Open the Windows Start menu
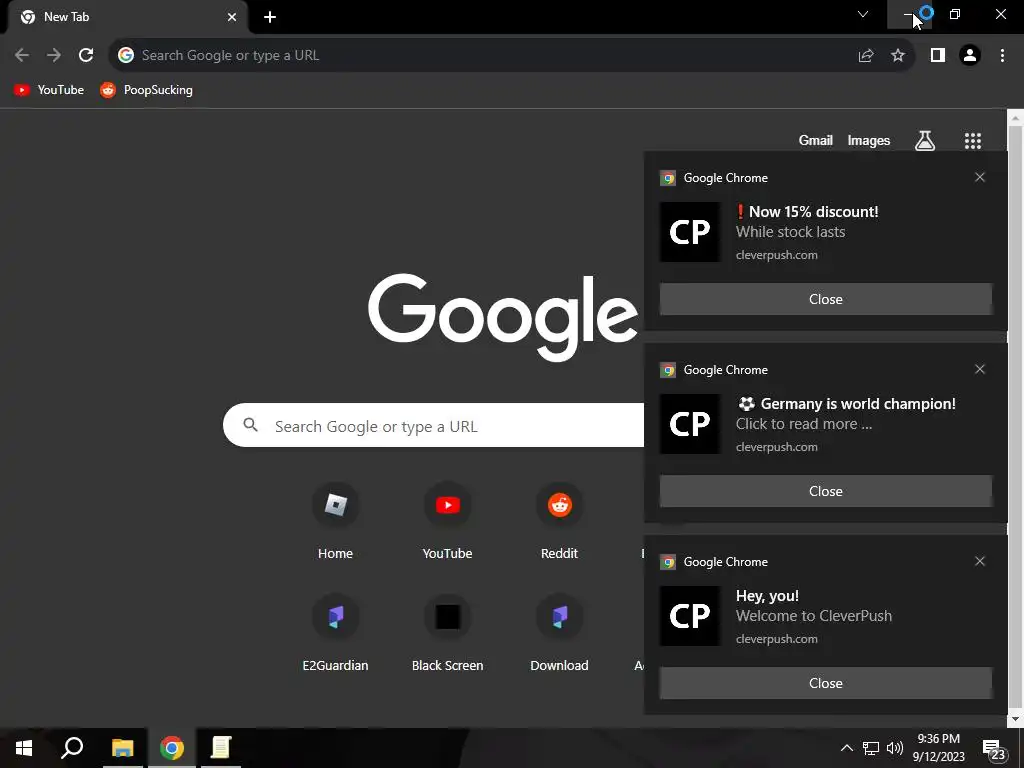This screenshot has width=1024, height=768. [24, 748]
